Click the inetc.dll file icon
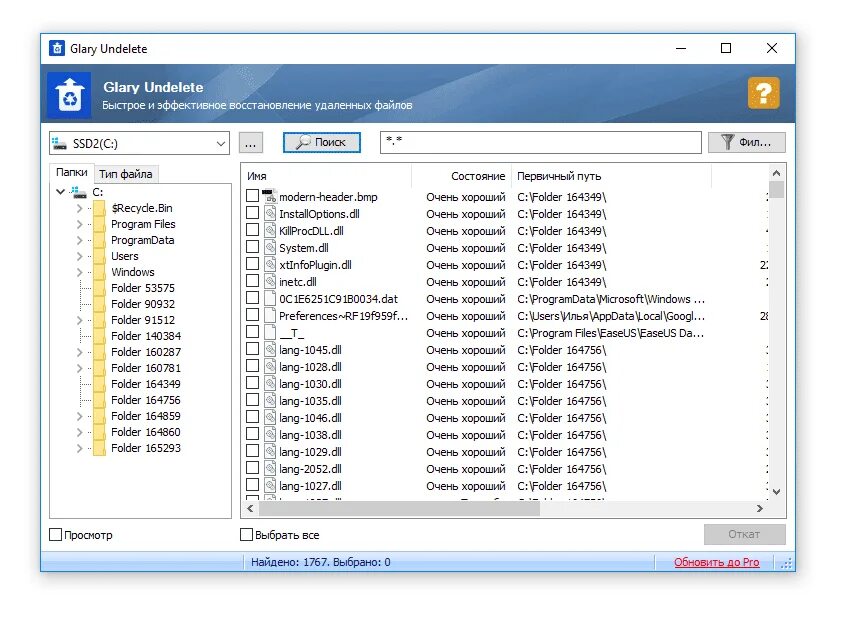The height and width of the screenshot is (626, 842). 270,281
